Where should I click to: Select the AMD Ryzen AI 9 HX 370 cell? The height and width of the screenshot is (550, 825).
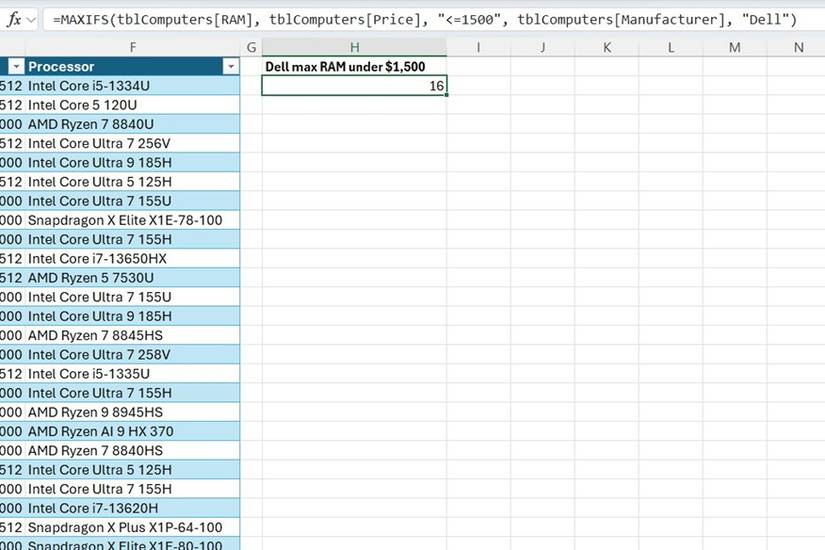132,432
